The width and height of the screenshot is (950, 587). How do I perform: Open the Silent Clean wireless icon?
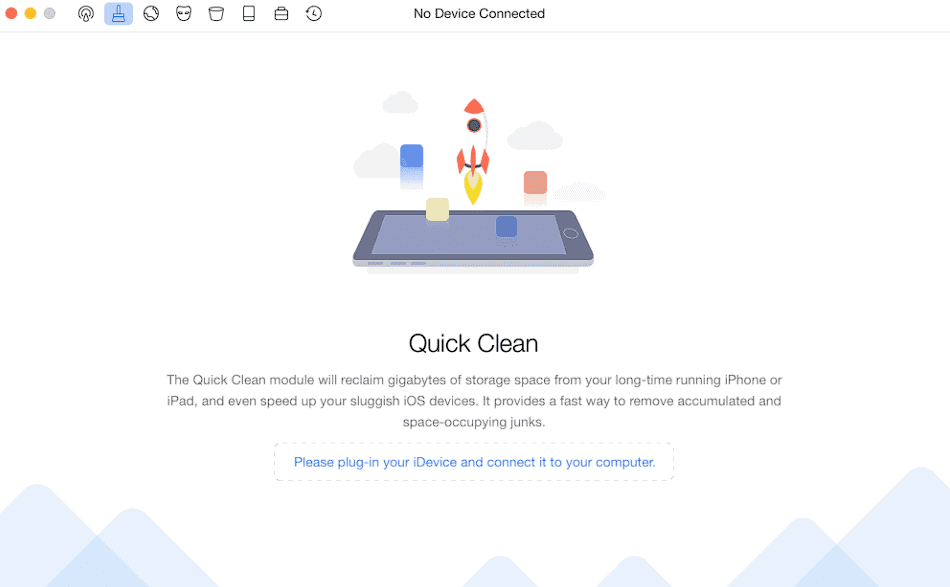pos(86,13)
